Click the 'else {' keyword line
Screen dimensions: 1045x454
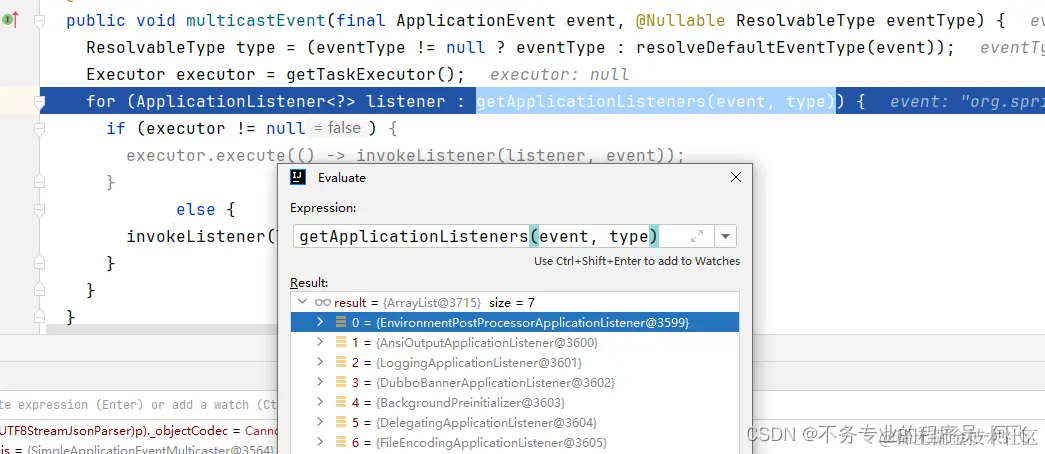(205, 209)
